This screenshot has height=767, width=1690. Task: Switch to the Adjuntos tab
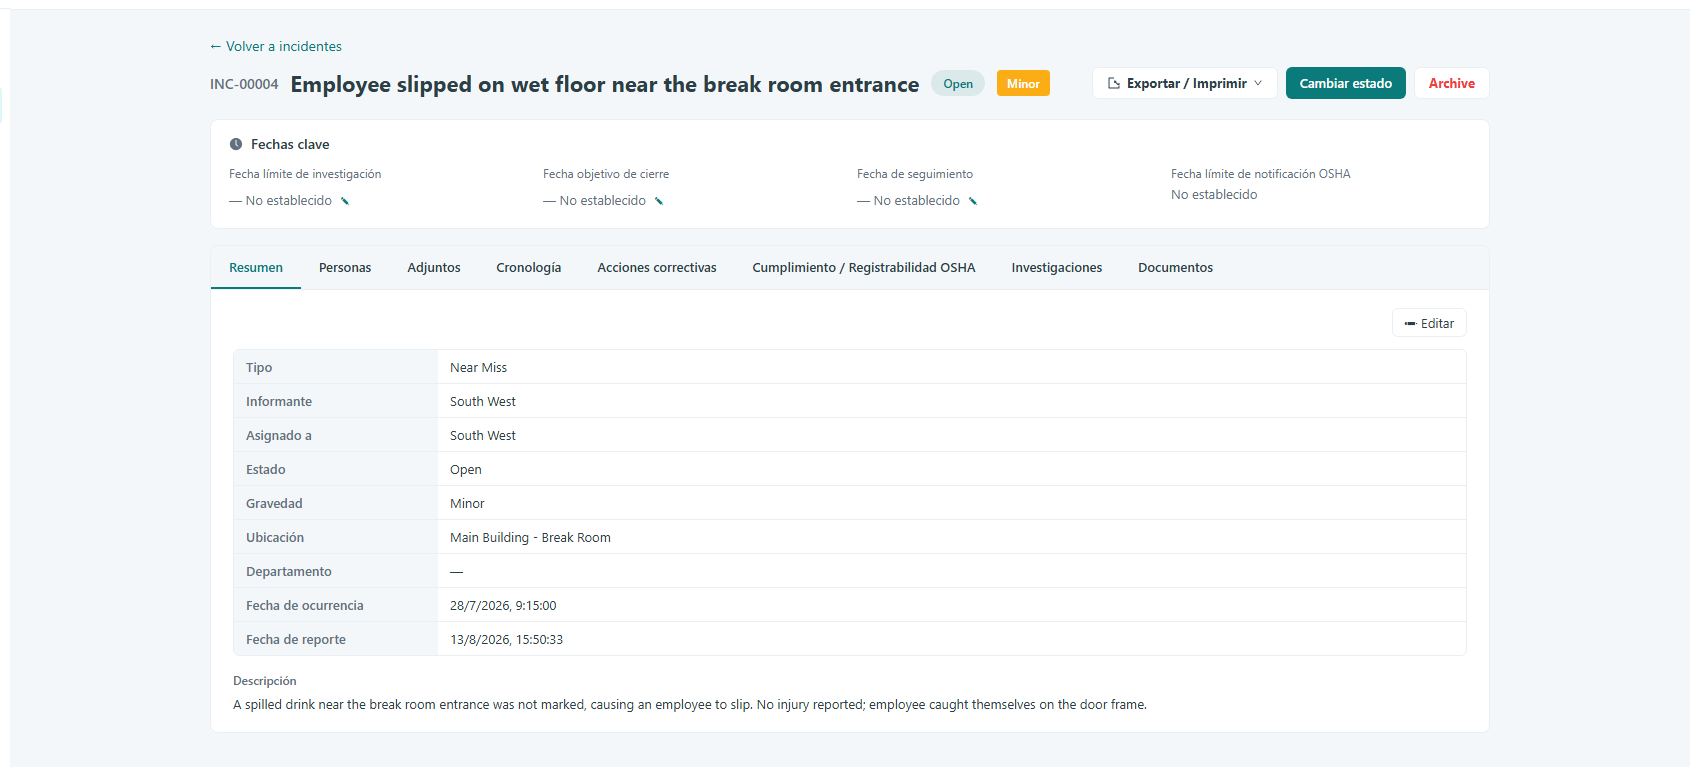pyautogui.click(x=434, y=267)
